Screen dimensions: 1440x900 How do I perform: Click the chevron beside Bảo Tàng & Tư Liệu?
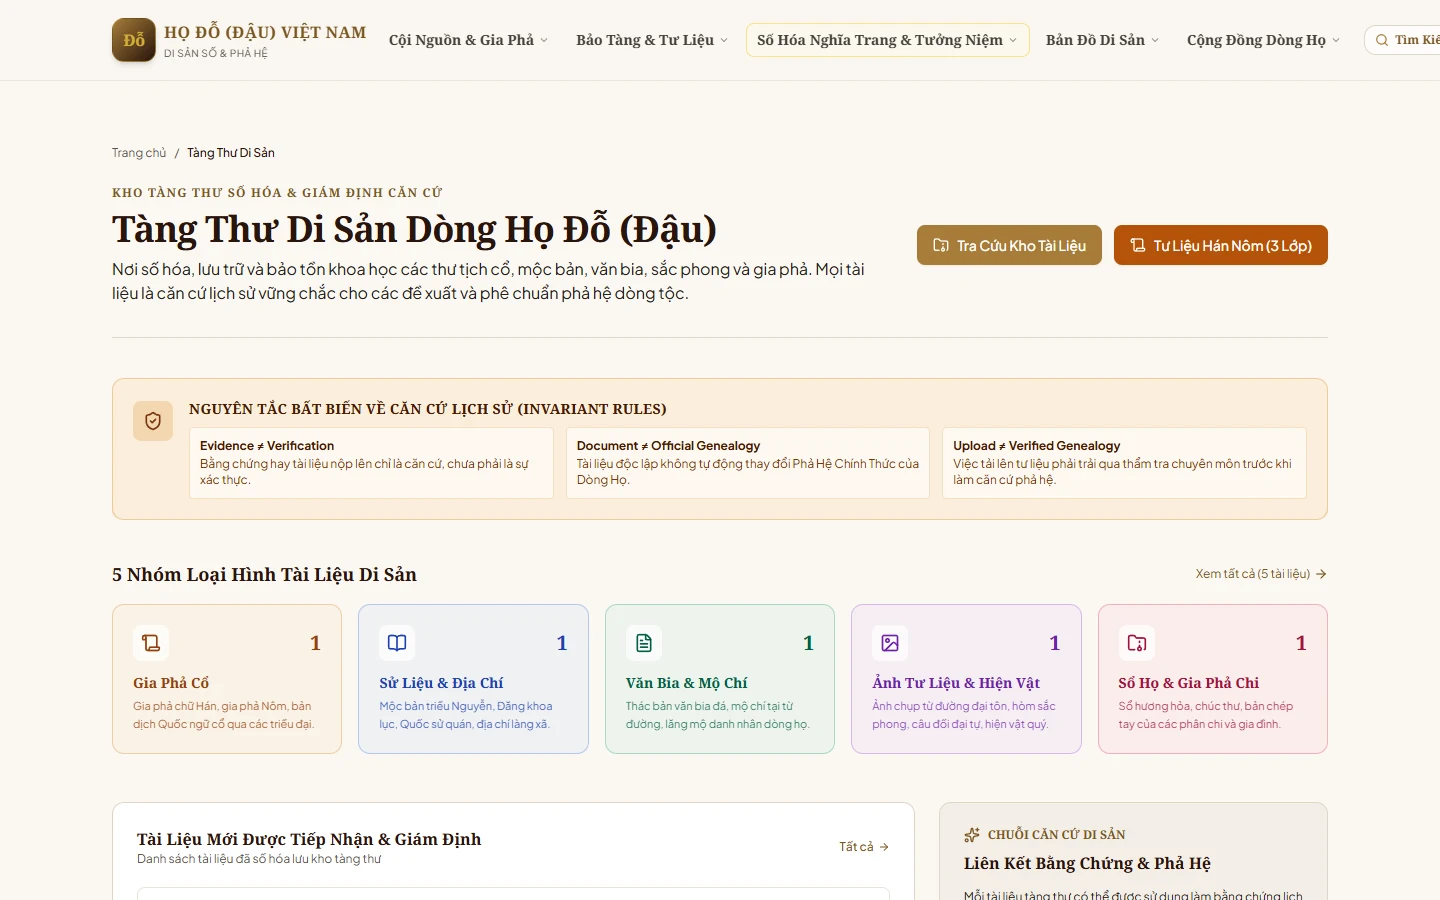724,40
